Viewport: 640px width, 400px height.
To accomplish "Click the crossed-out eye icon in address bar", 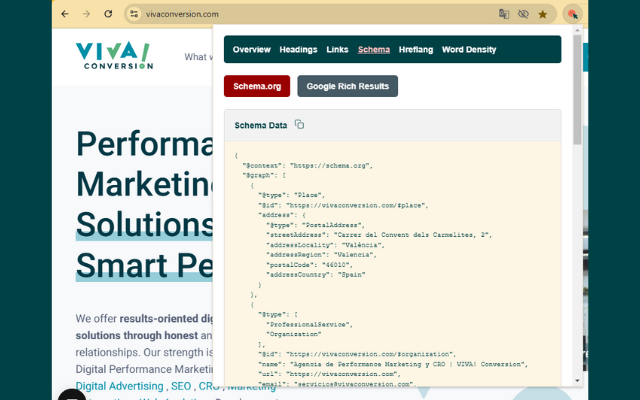I will (x=523, y=14).
